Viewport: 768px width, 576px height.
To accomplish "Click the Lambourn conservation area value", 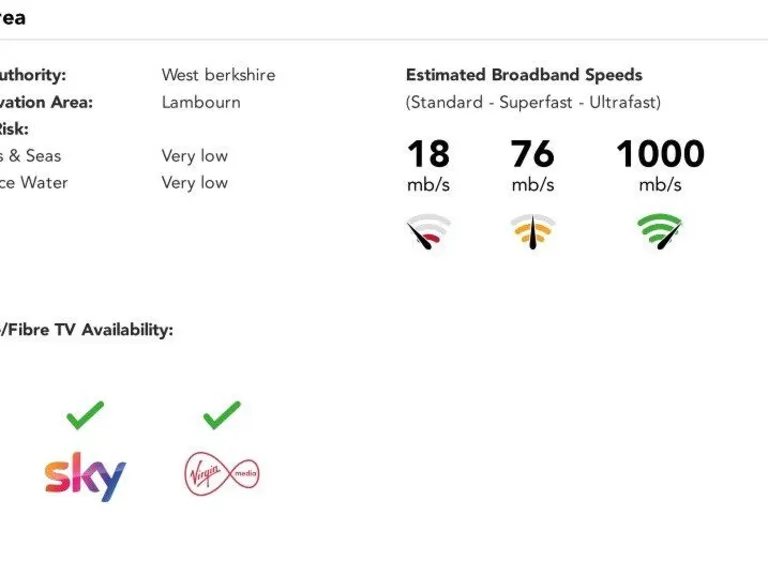I will coord(201,102).
